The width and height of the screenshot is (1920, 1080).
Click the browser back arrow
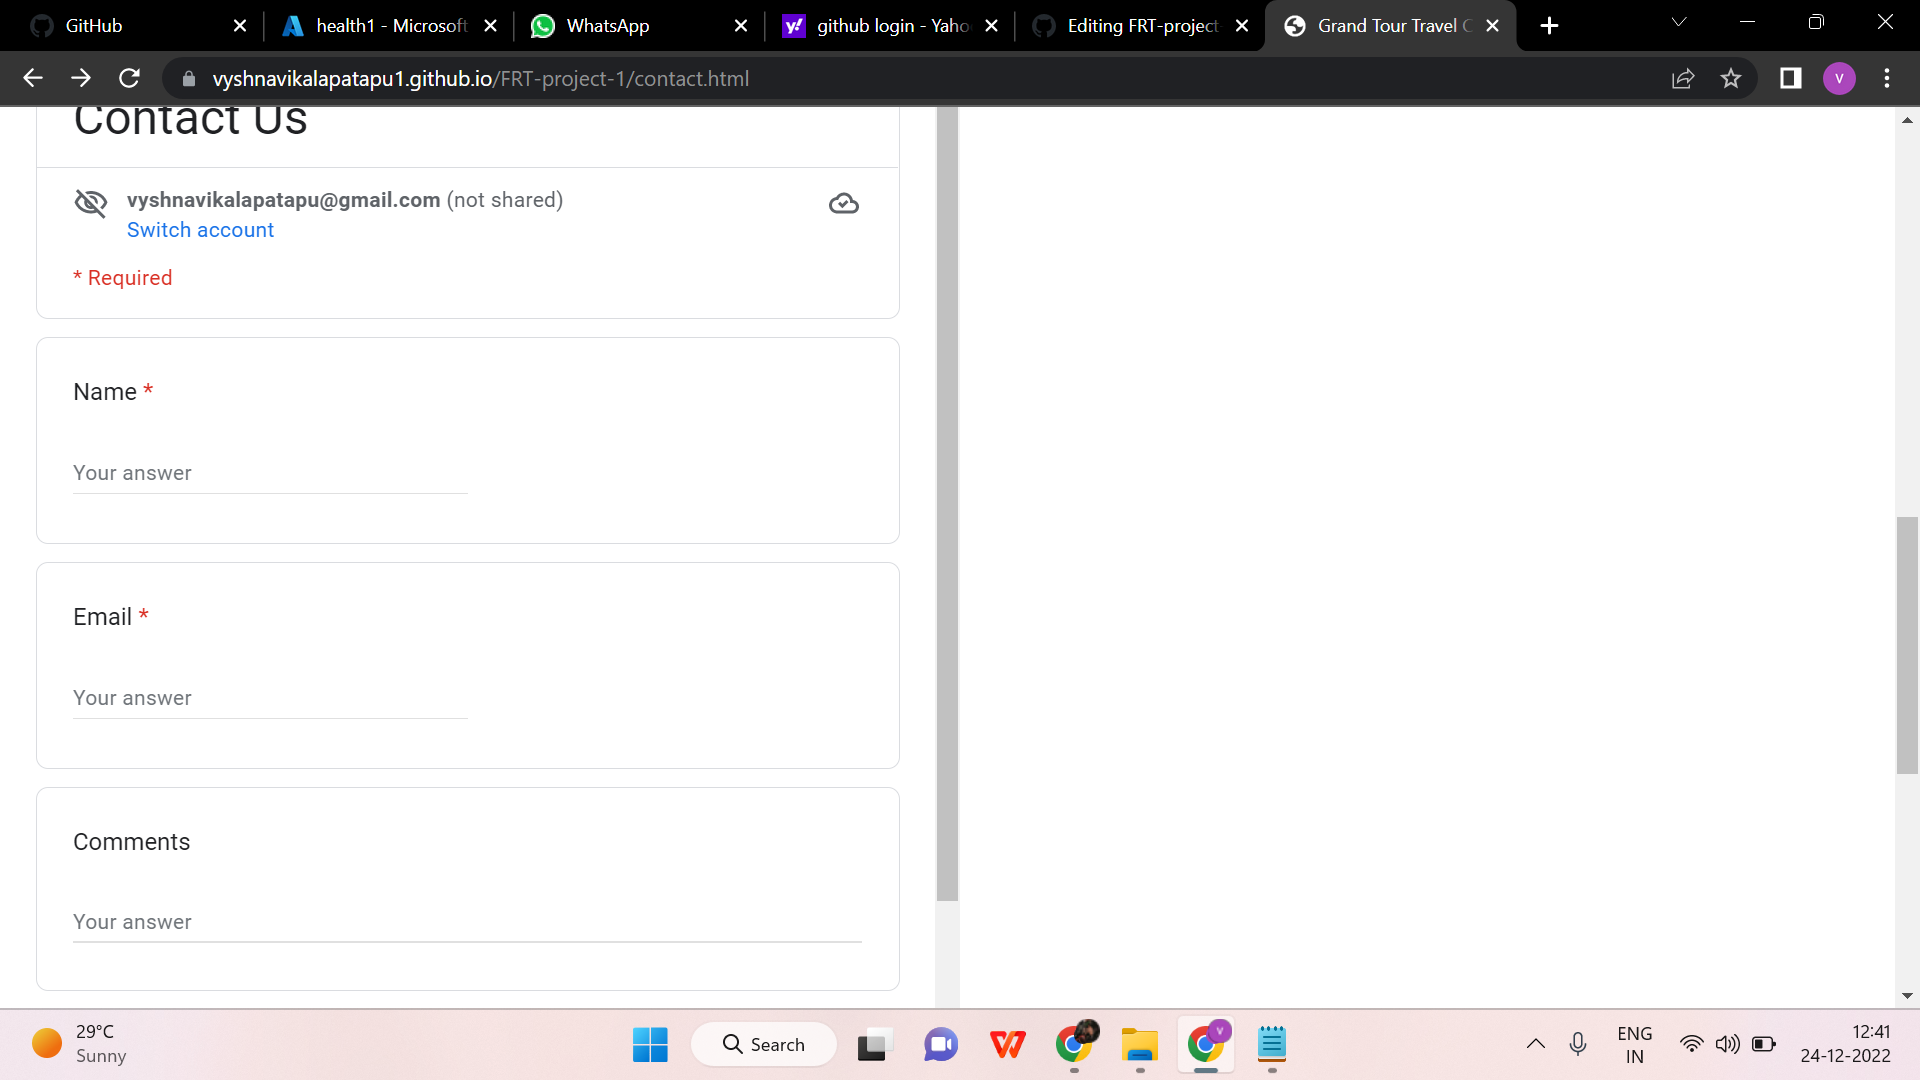click(33, 78)
